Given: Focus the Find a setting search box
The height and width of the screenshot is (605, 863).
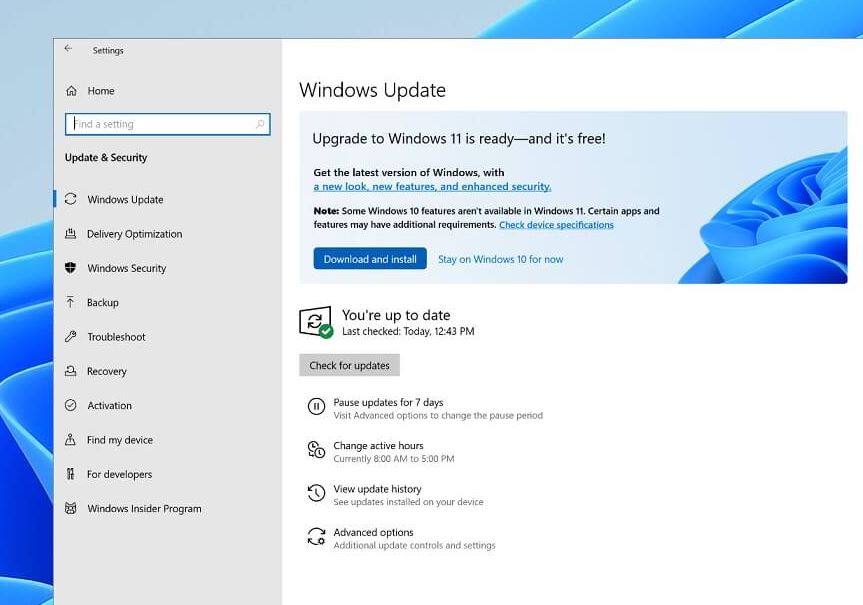Looking at the screenshot, I should point(160,124).
